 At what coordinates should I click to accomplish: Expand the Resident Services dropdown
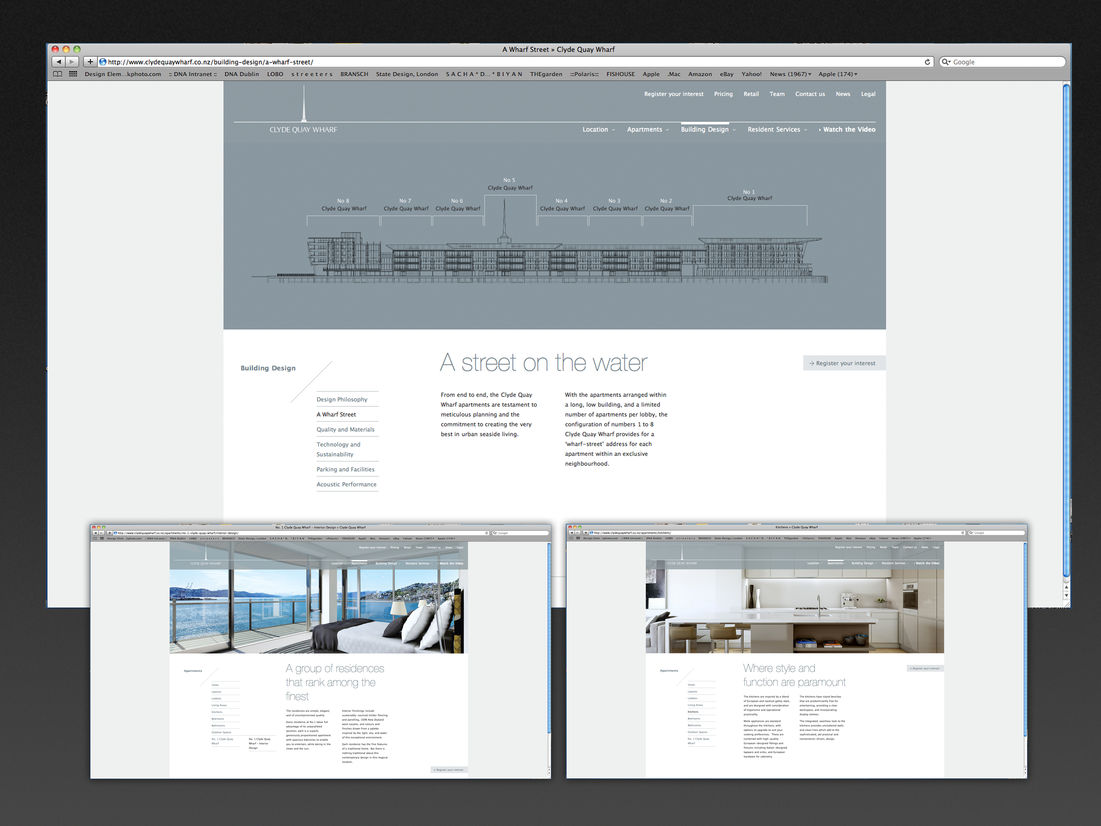777,129
